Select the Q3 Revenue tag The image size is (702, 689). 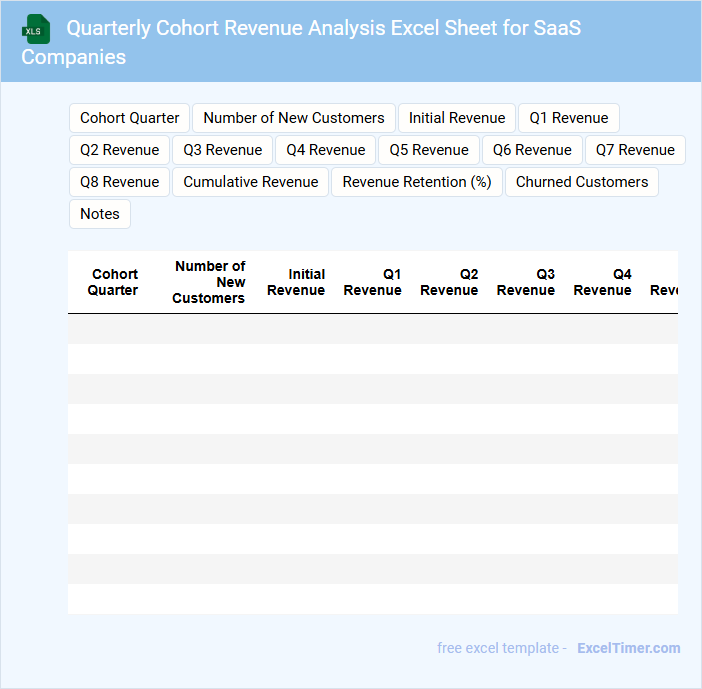(x=222, y=150)
